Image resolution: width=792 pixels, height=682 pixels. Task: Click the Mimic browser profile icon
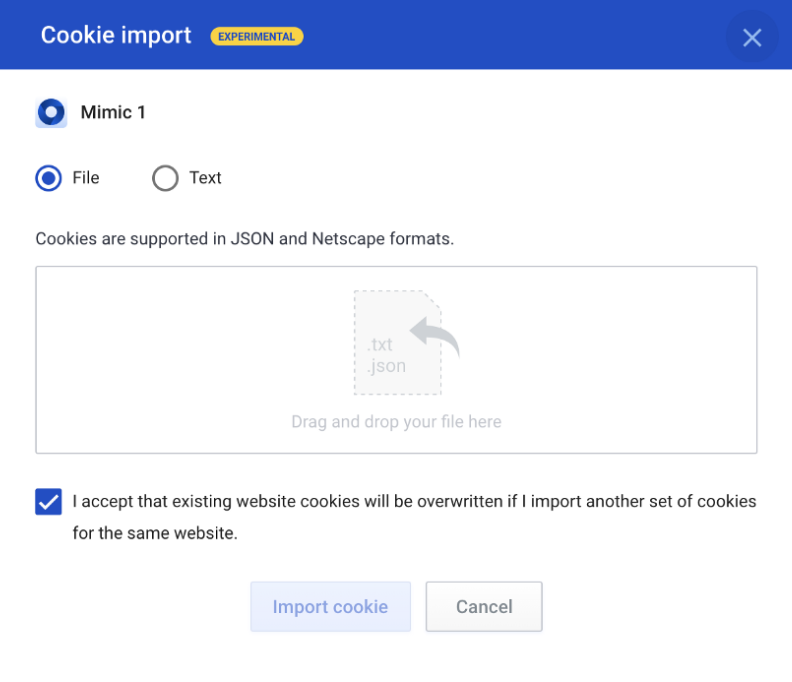coord(51,112)
